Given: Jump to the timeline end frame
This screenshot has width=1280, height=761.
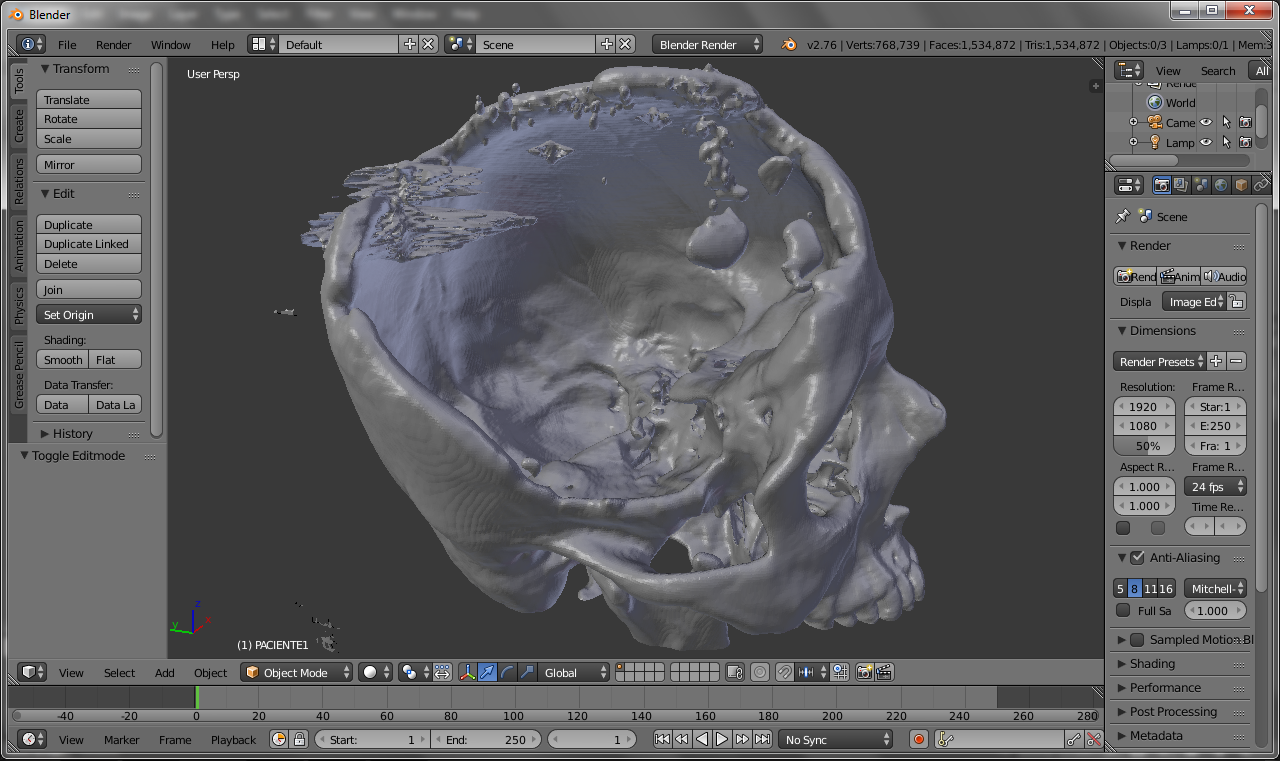Looking at the screenshot, I should [762, 740].
